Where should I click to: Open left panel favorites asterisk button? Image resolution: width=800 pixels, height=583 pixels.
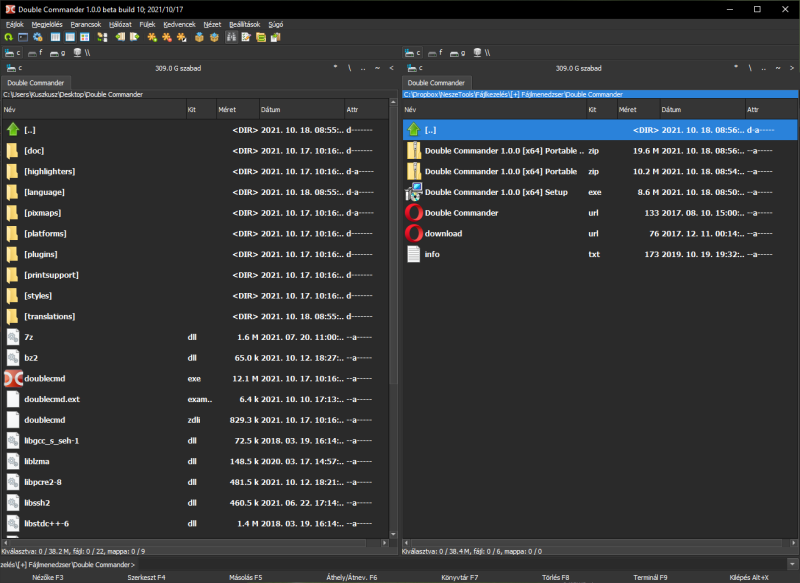335,68
